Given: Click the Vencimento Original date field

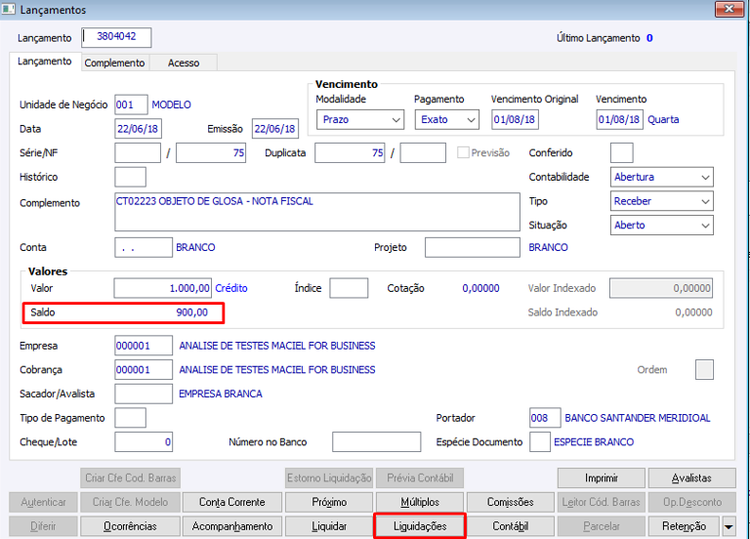Looking at the screenshot, I should coord(515,120).
